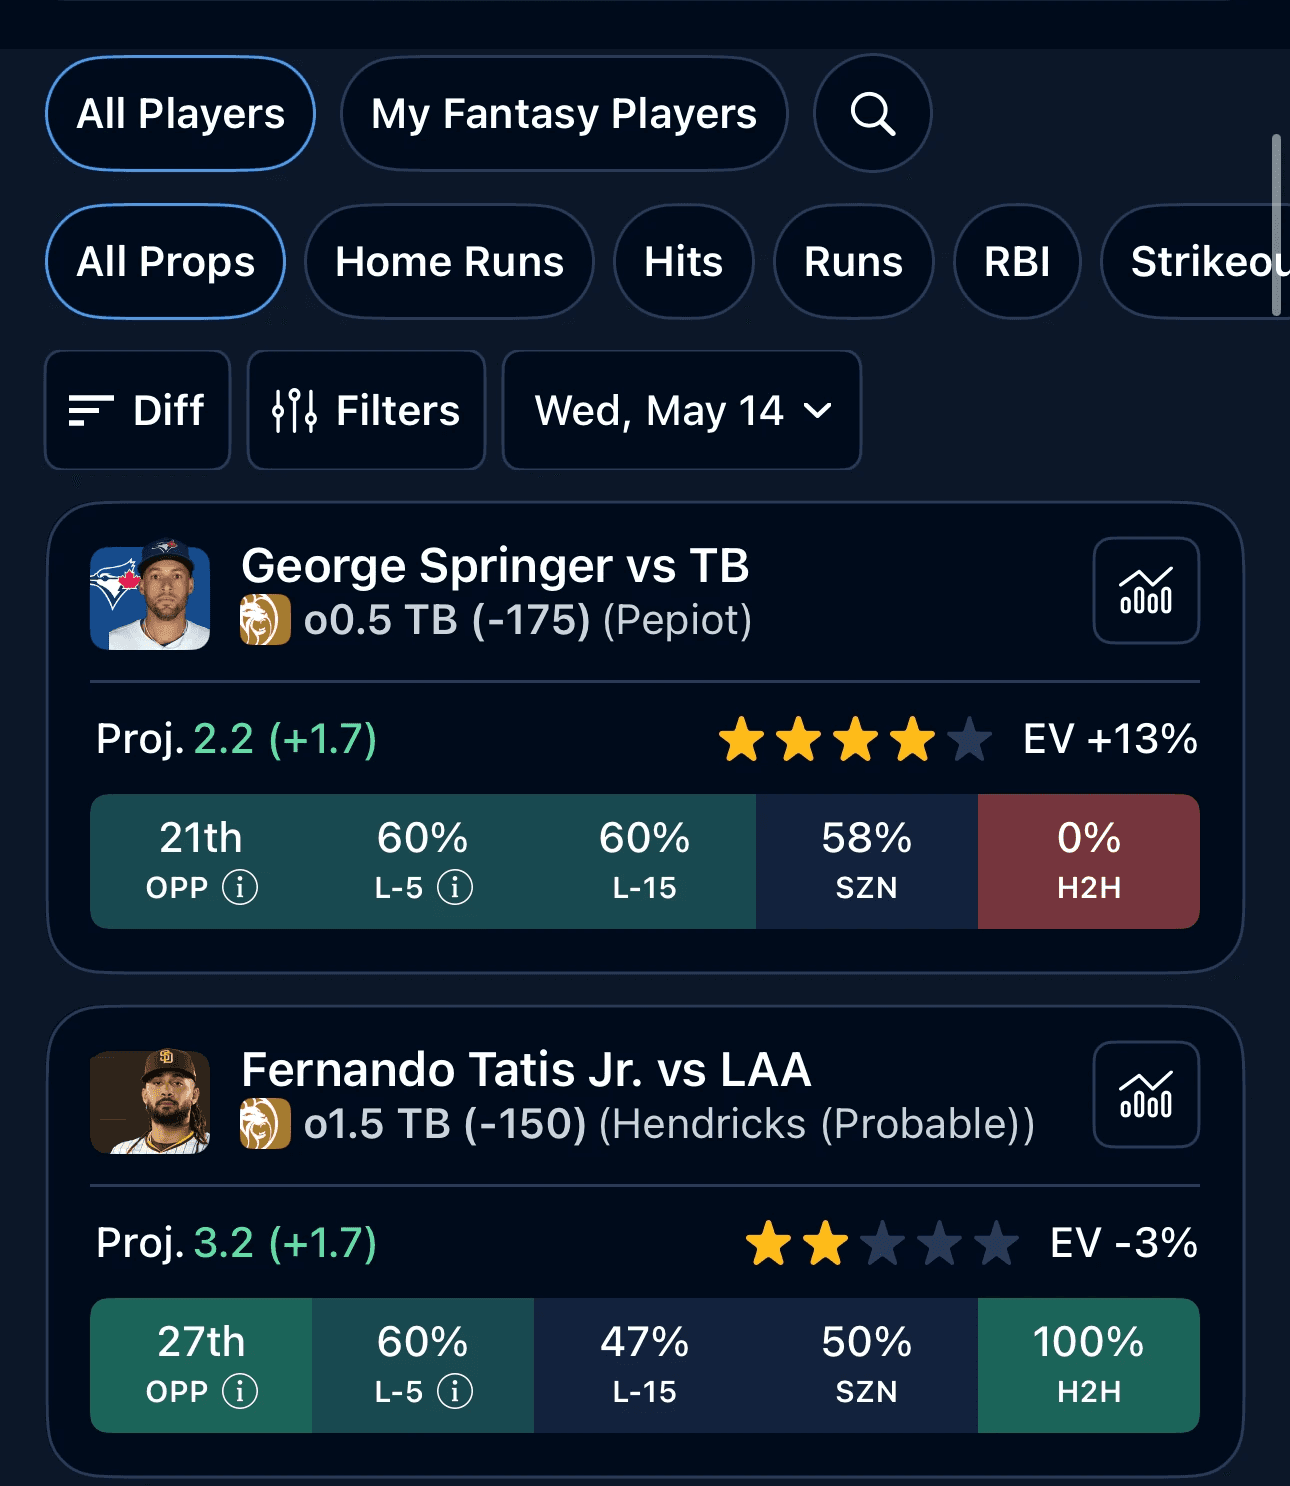
Task: Open the player search magnifier icon
Action: click(872, 113)
